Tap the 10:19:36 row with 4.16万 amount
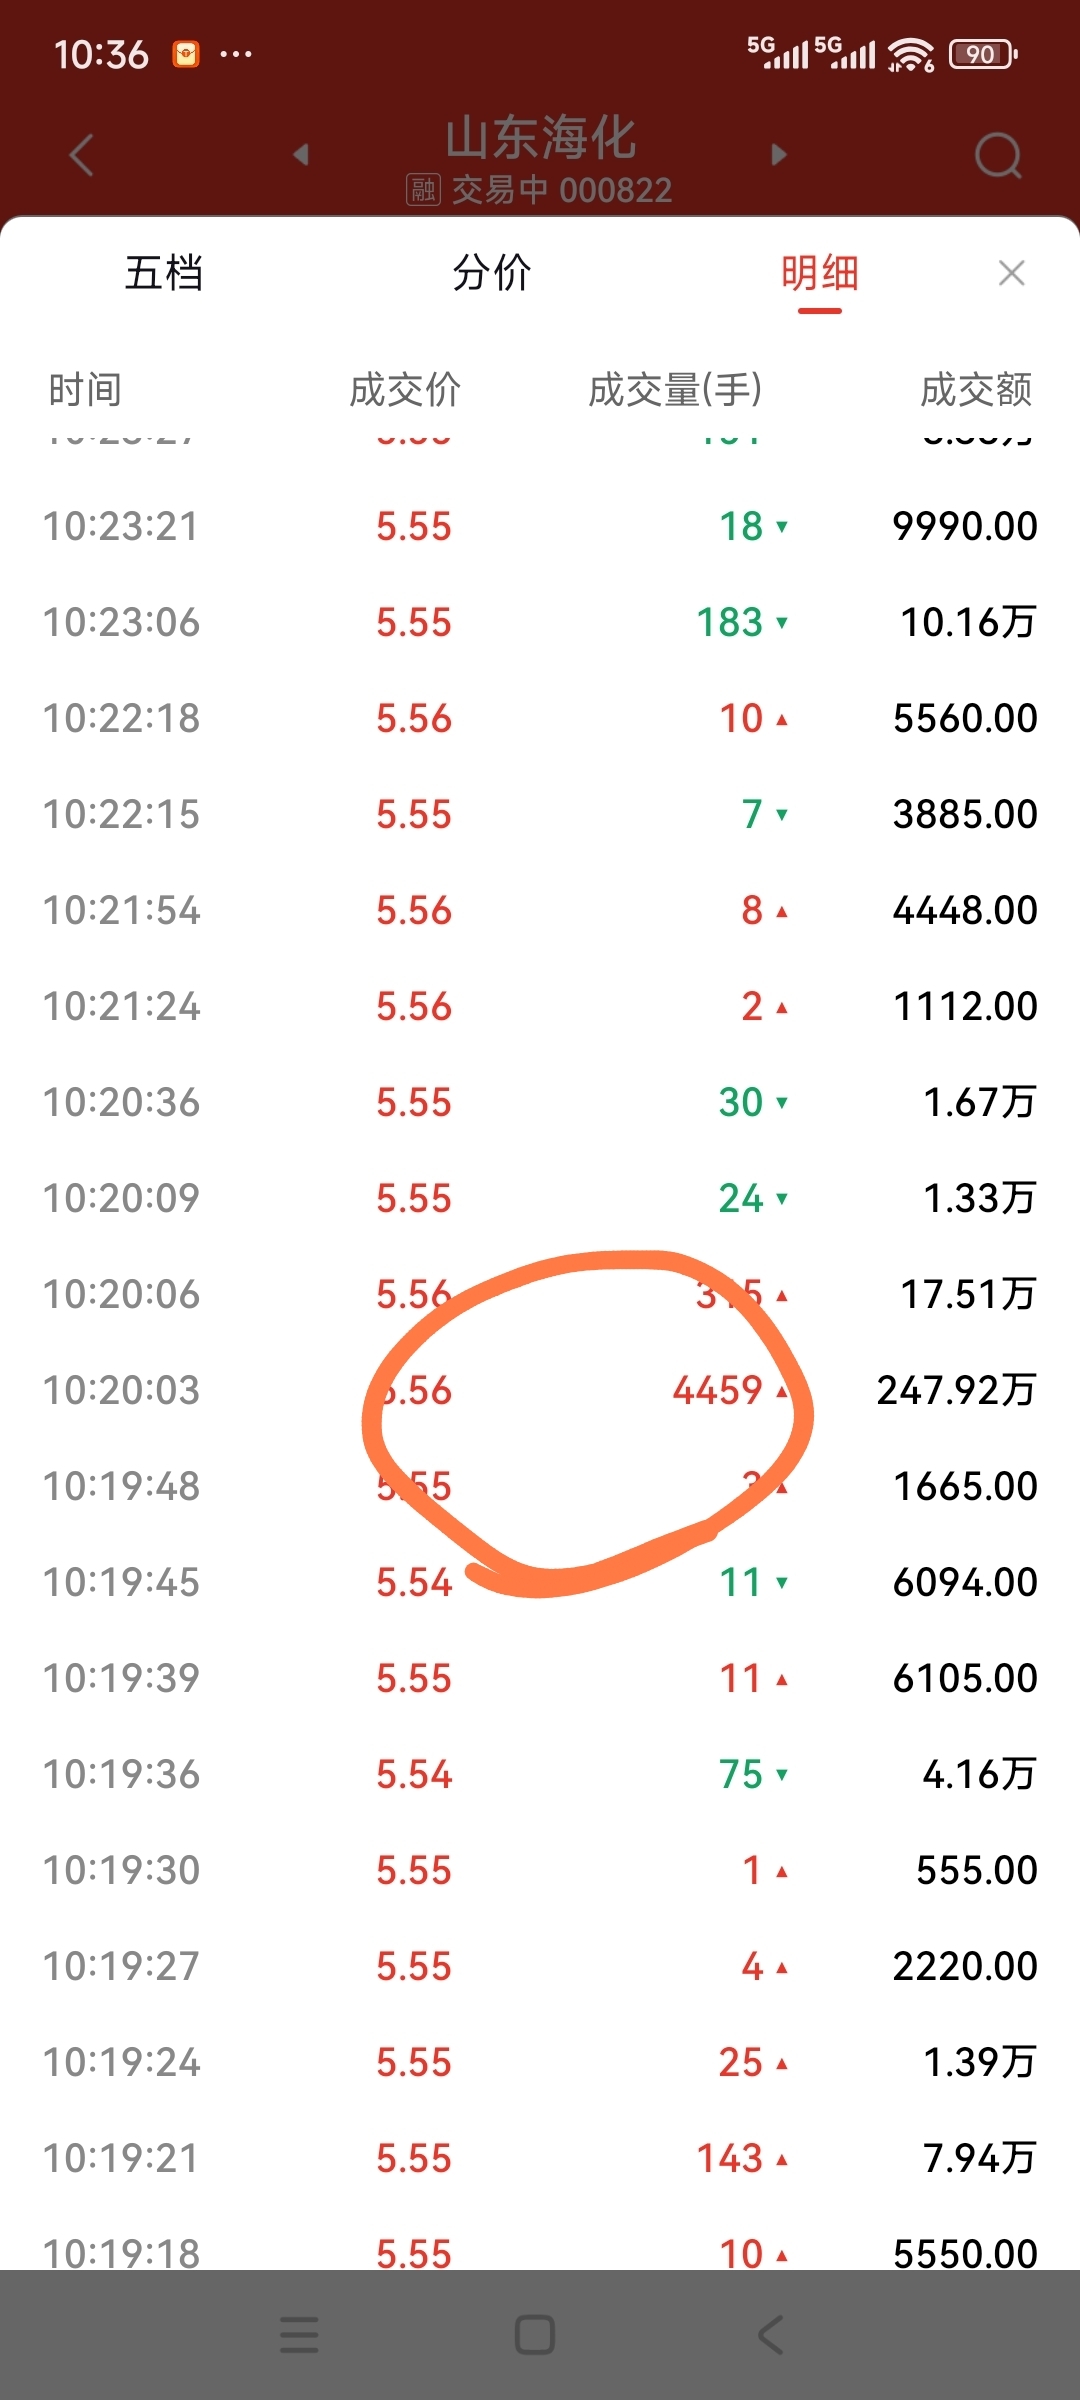This screenshot has height=2400, width=1080. coord(540,1774)
